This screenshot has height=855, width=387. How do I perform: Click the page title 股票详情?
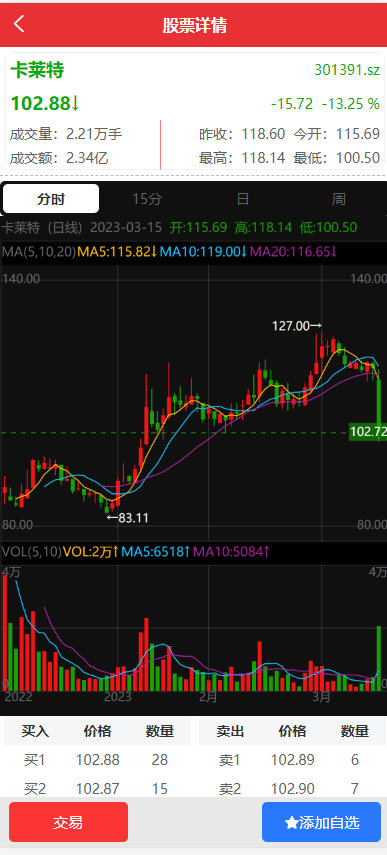click(195, 25)
